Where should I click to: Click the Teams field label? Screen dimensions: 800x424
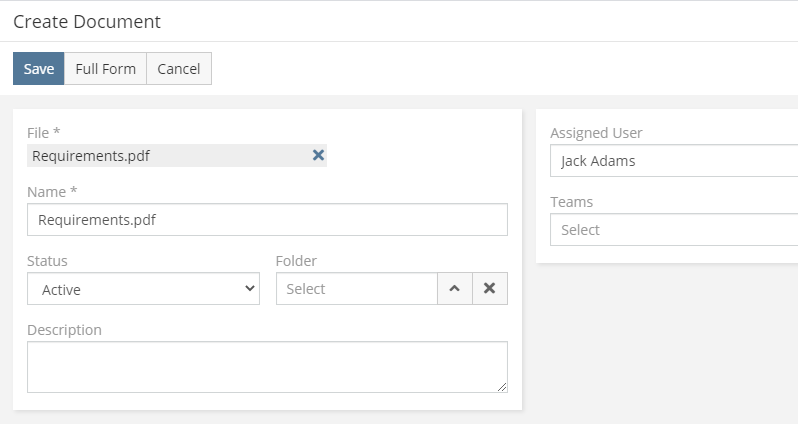click(571, 202)
